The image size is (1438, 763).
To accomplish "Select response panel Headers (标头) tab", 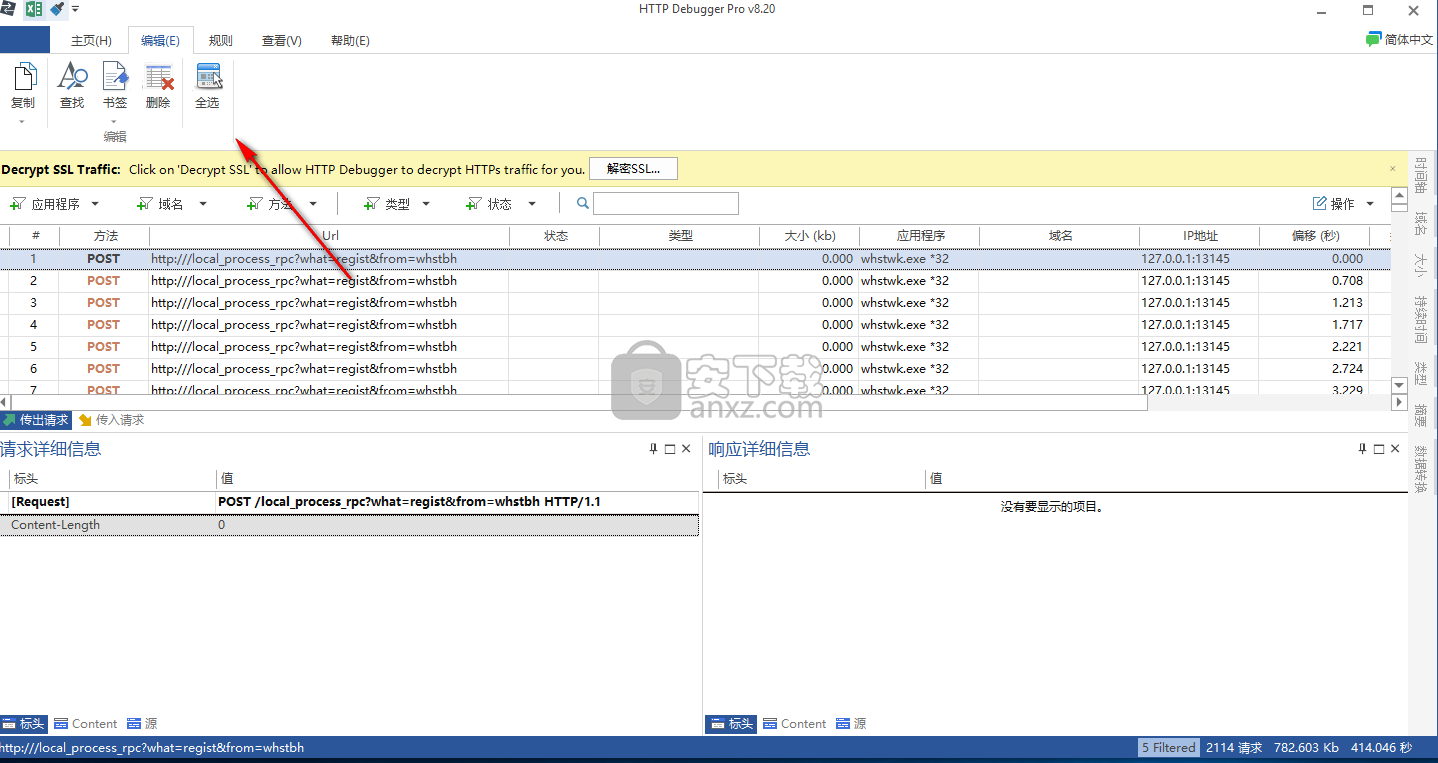I will pos(731,723).
